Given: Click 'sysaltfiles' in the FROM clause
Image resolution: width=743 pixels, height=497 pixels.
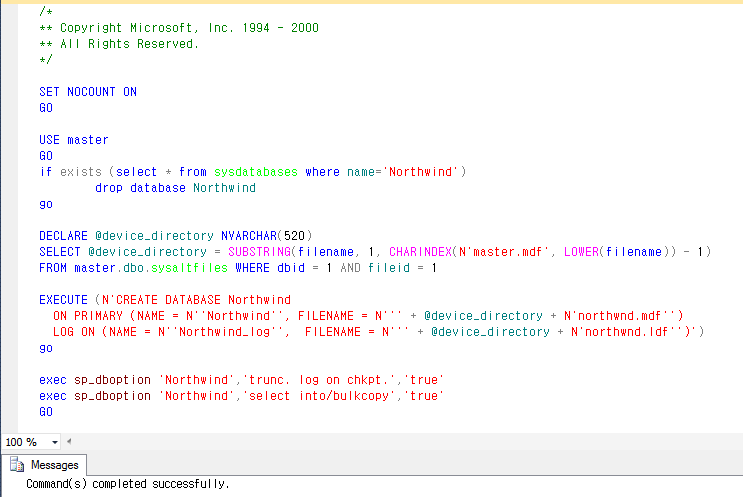Looking at the screenshot, I should point(190,268).
